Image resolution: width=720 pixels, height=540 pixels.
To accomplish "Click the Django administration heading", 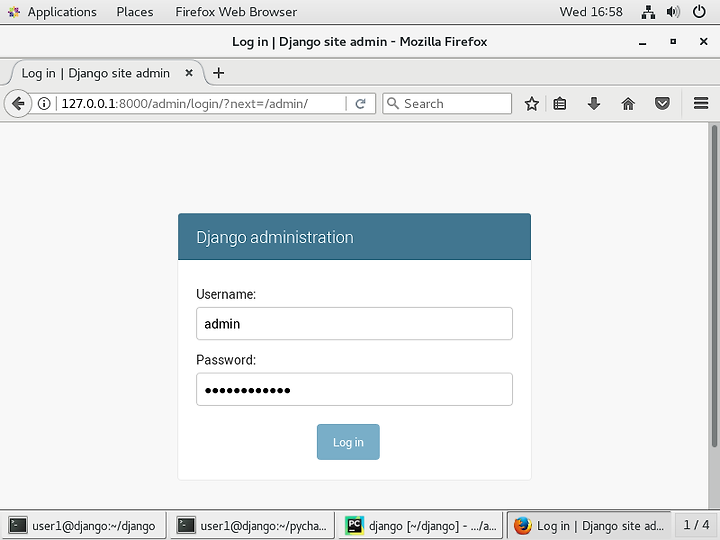I will pos(275,237).
